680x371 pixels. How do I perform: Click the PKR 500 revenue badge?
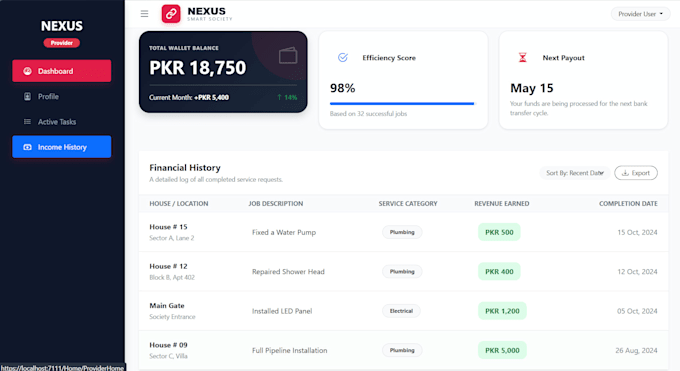tap(499, 232)
